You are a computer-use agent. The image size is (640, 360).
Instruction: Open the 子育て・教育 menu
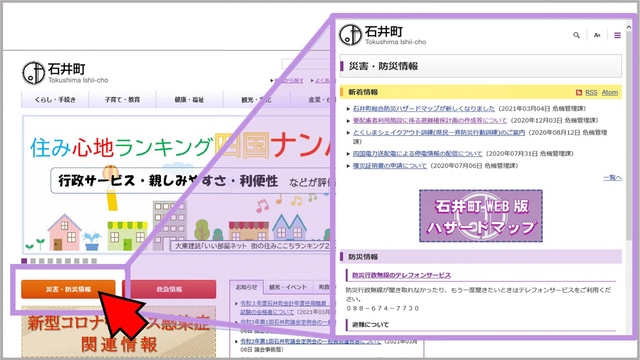click(122, 99)
